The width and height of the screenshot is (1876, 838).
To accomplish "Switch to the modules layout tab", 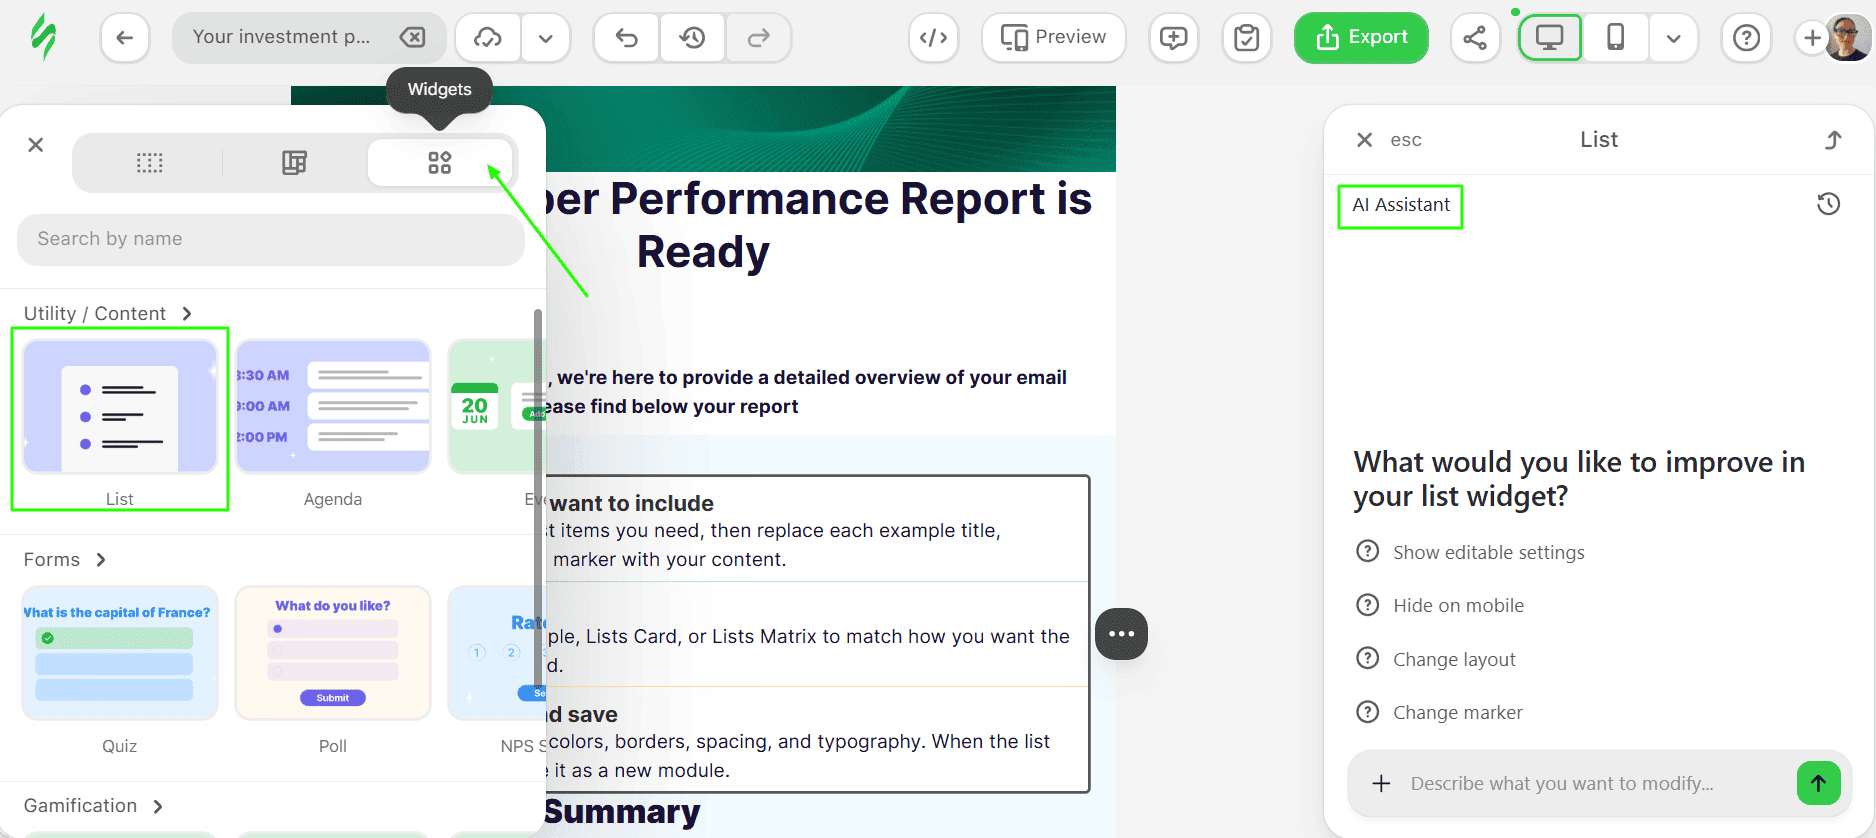I will point(294,163).
